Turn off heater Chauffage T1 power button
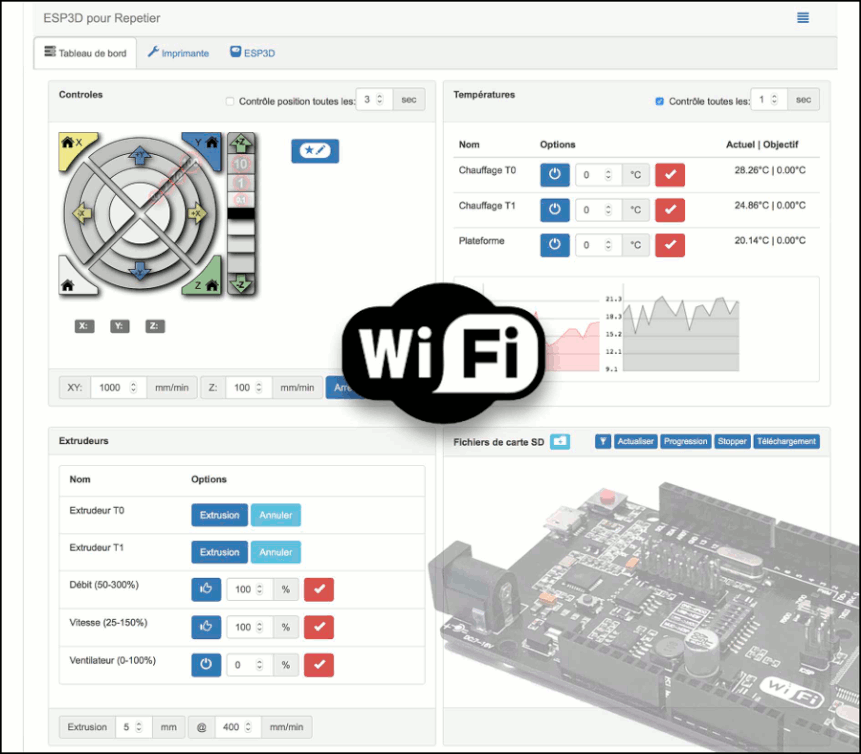861x754 pixels. click(555, 210)
